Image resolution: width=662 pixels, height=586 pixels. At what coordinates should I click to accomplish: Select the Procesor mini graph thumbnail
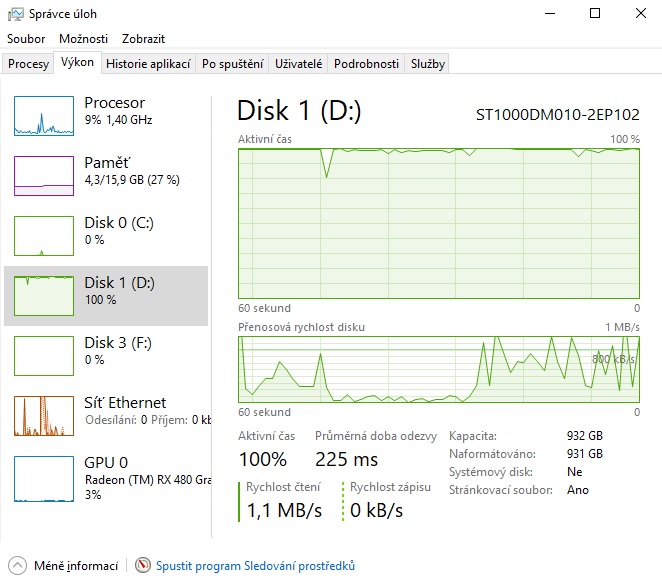click(x=44, y=116)
